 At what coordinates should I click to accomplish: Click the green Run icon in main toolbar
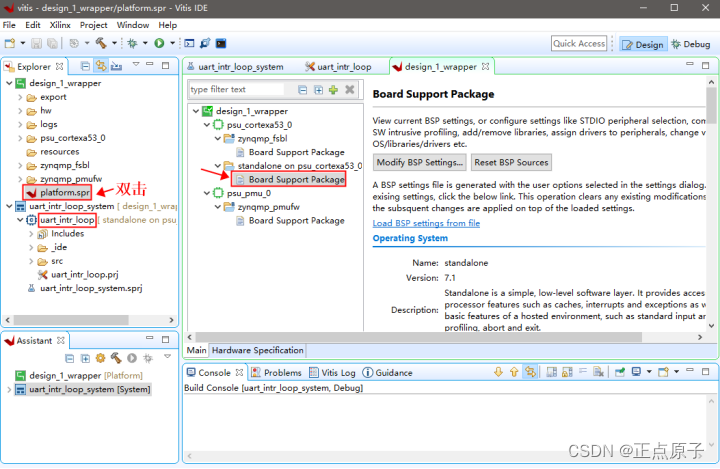point(159,43)
